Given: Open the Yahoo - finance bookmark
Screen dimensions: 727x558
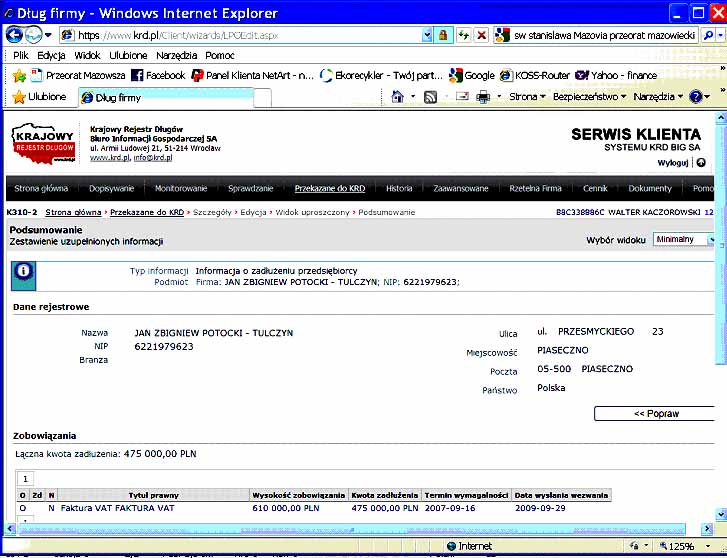Looking at the screenshot, I should (x=616, y=76).
